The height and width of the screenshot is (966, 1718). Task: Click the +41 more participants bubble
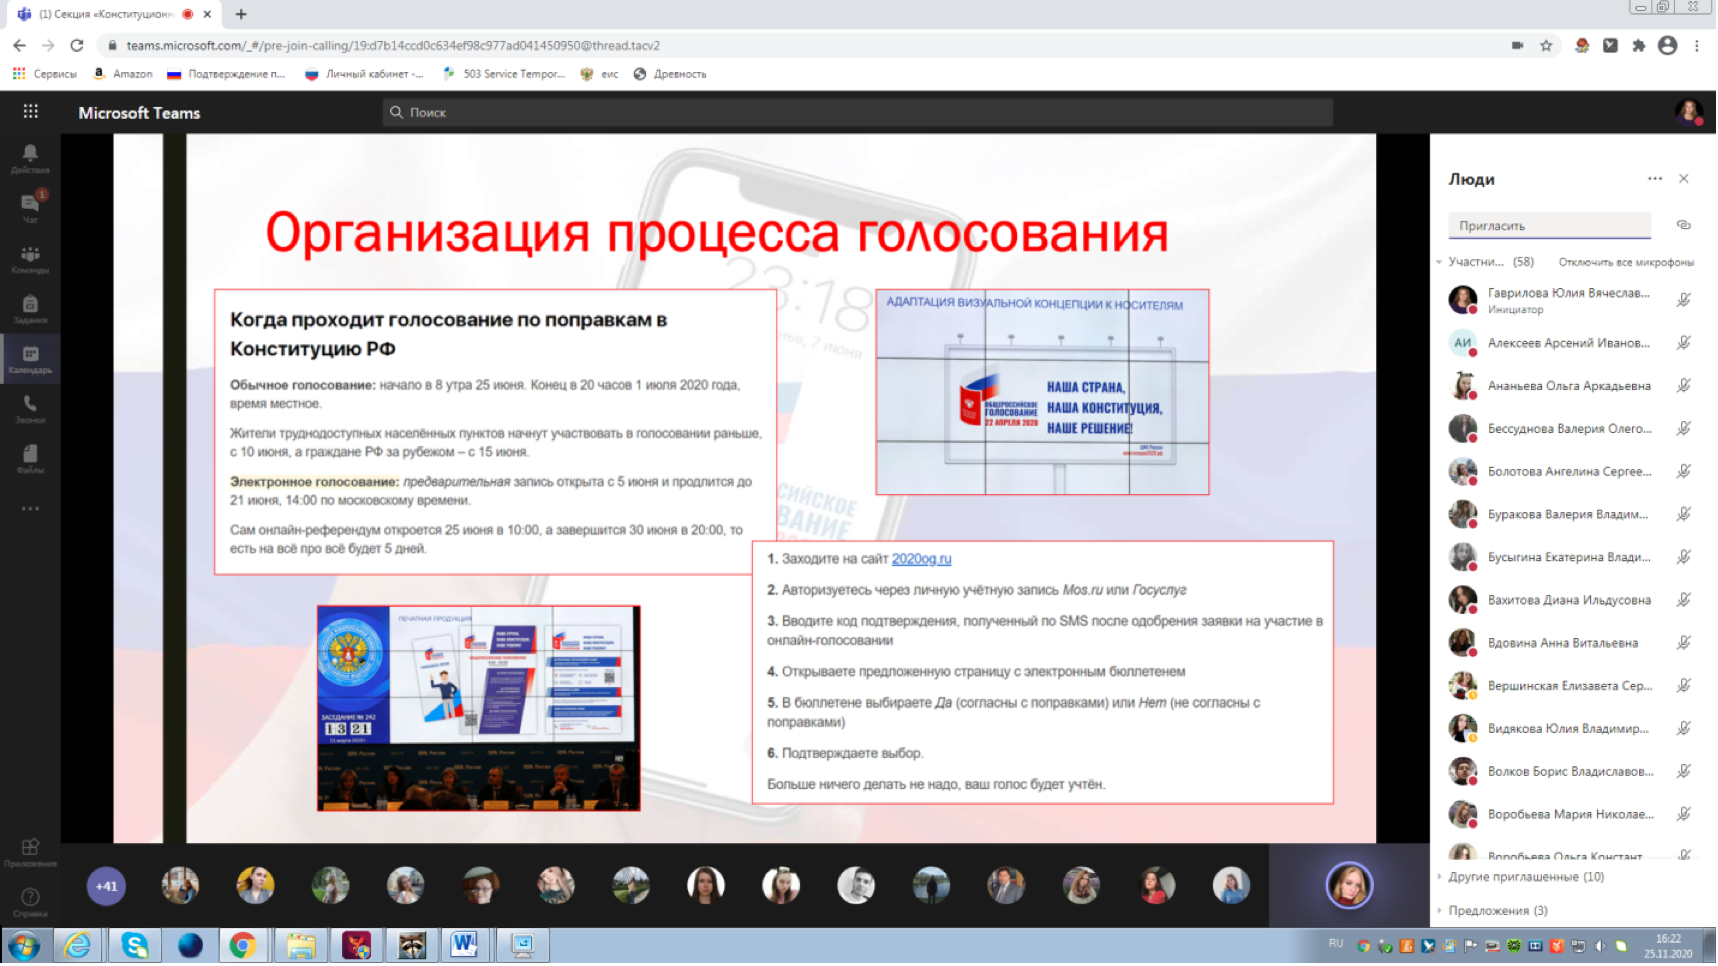(106, 886)
